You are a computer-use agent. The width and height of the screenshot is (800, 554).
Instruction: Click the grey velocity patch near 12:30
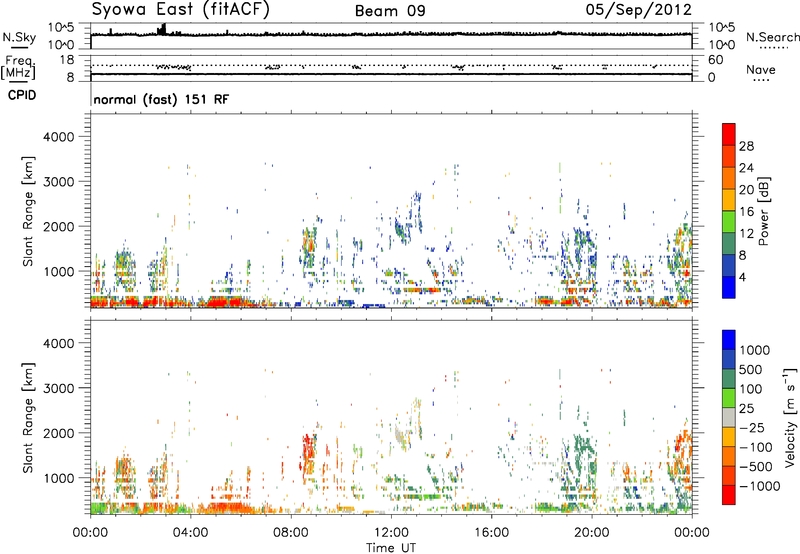click(x=401, y=436)
